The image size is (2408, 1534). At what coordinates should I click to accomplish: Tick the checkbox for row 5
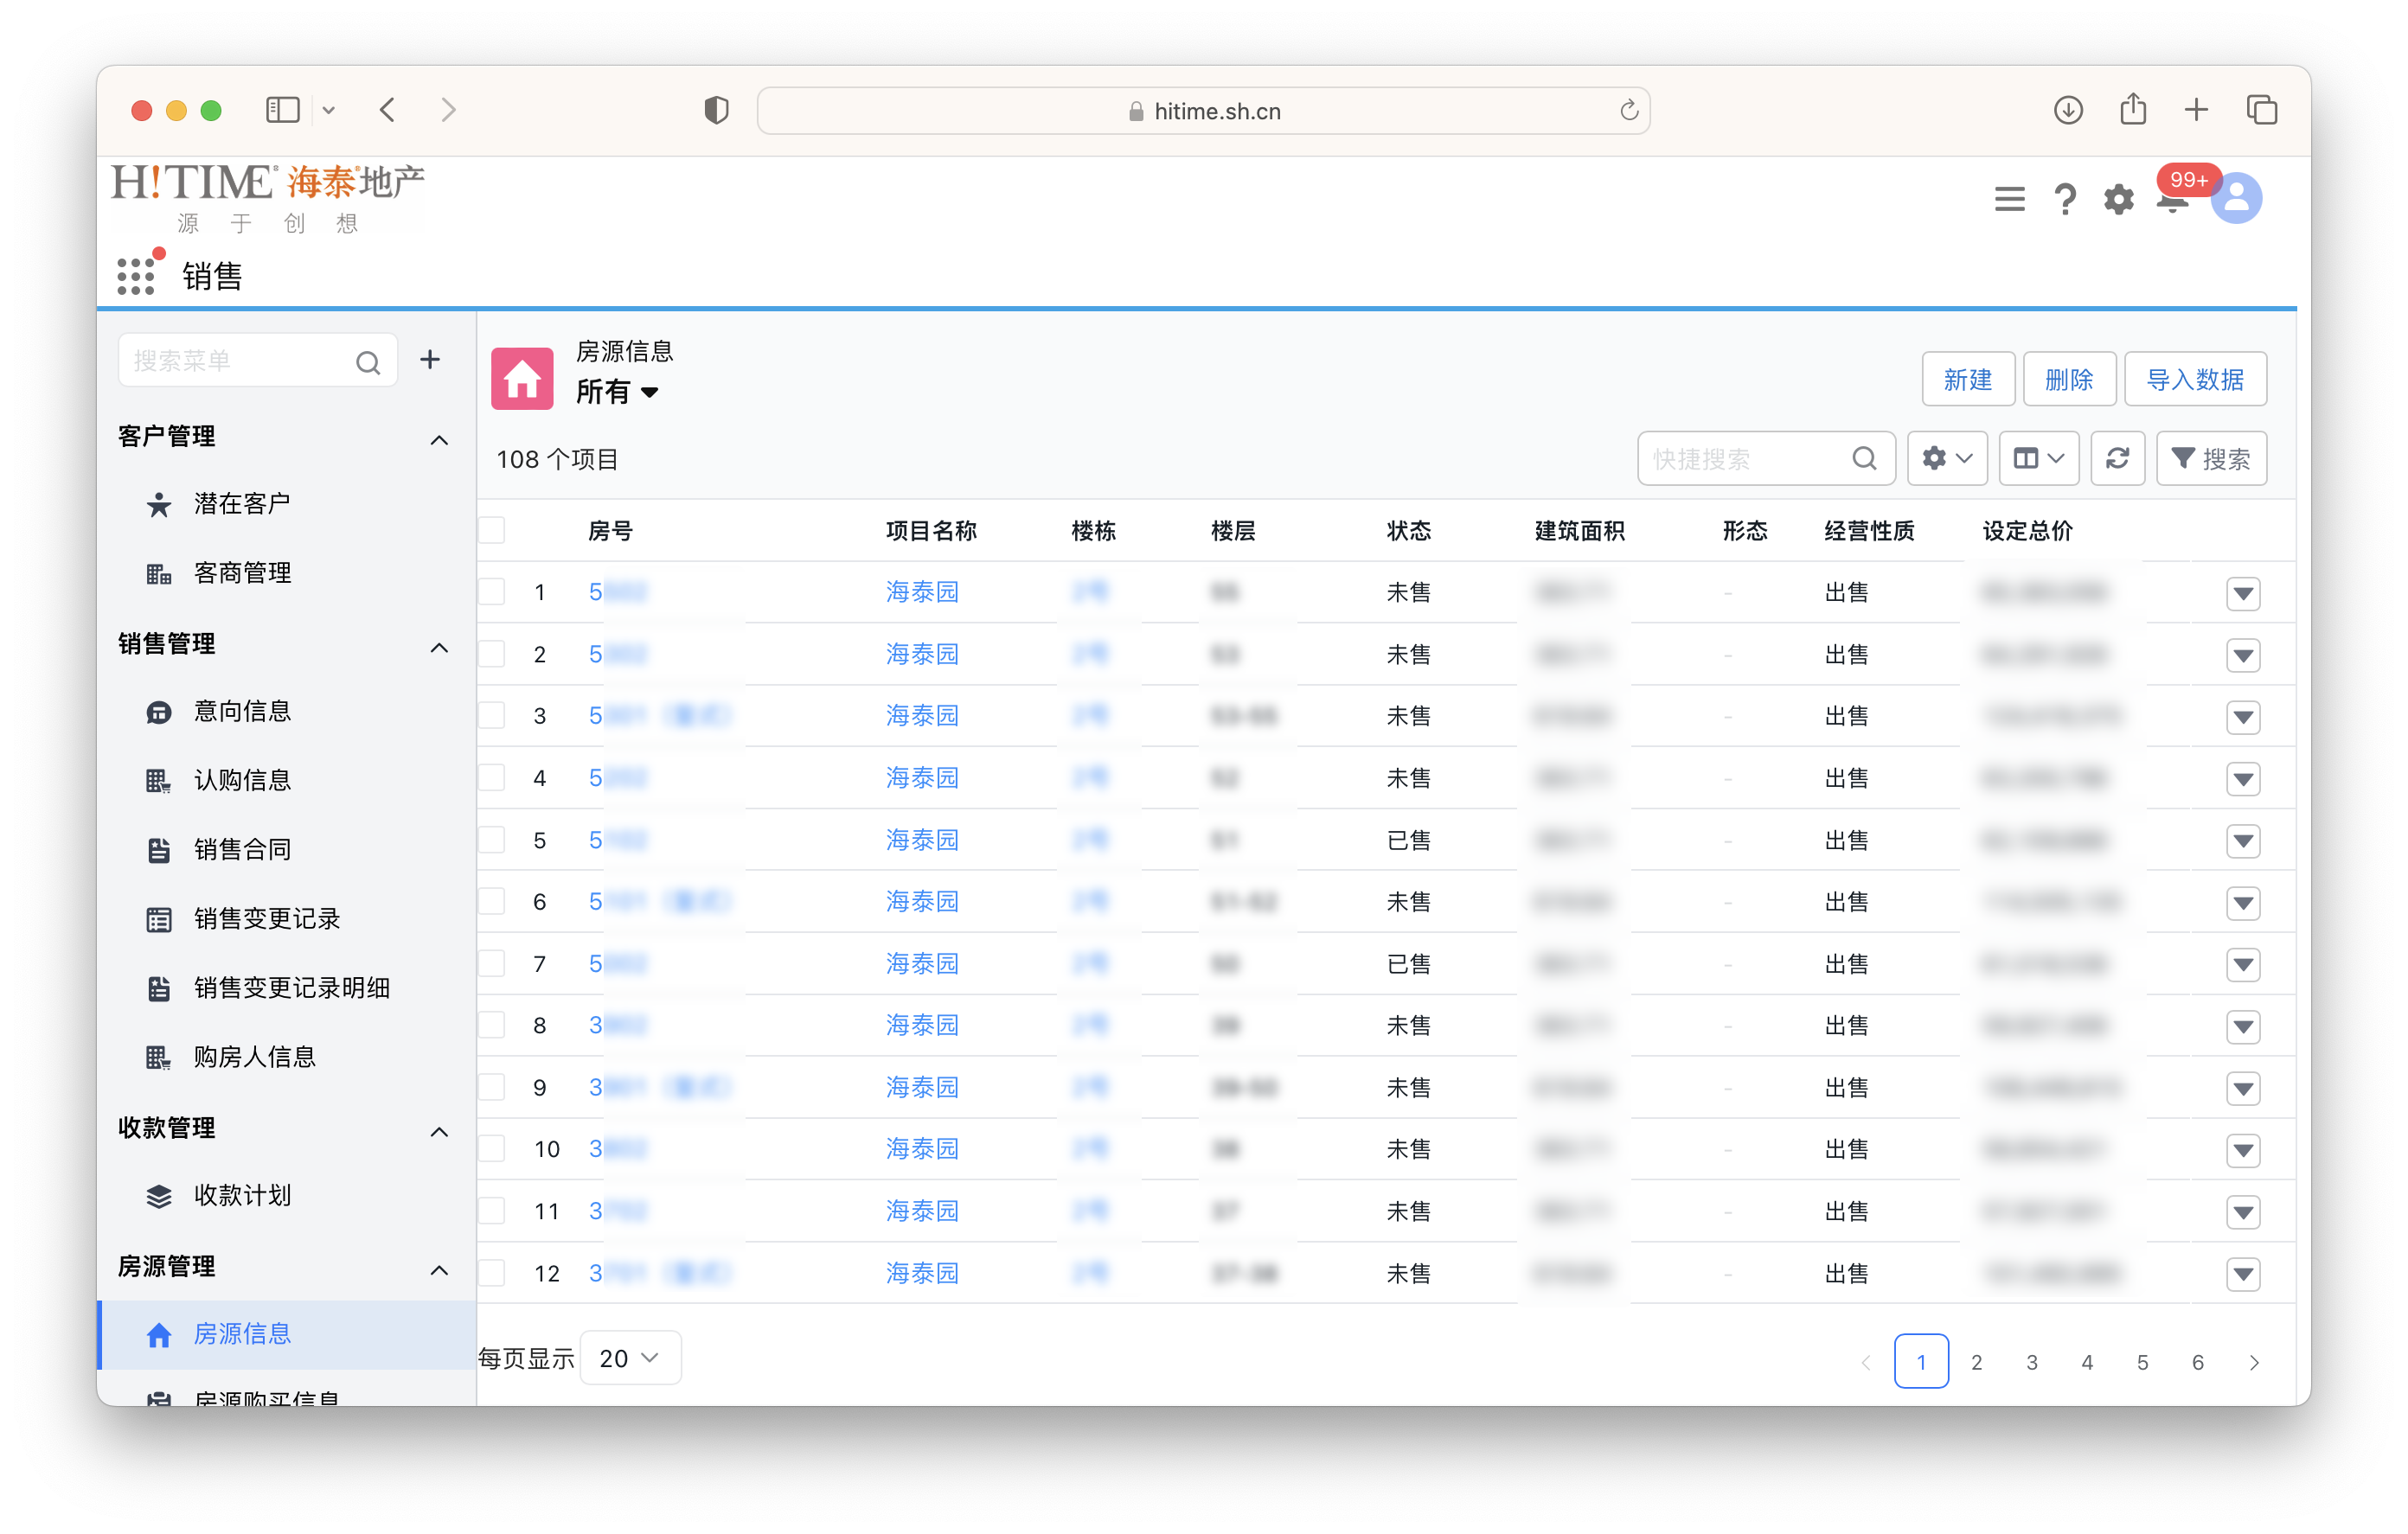tap(492, 840)
